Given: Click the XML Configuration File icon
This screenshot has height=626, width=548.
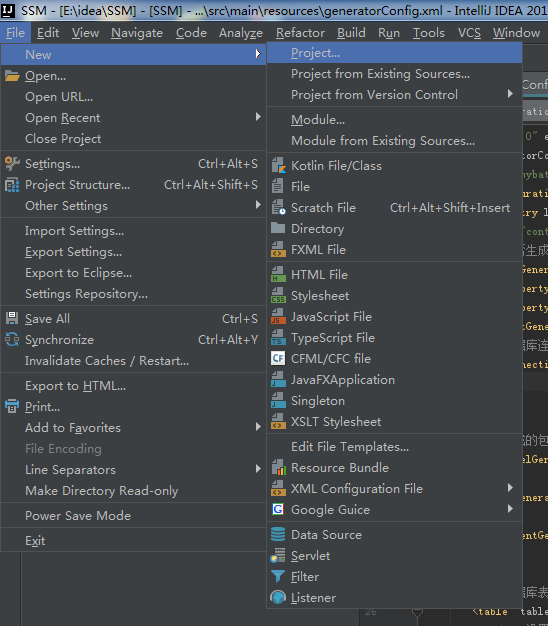Looking at the screenshot, I should click(278, 488).
